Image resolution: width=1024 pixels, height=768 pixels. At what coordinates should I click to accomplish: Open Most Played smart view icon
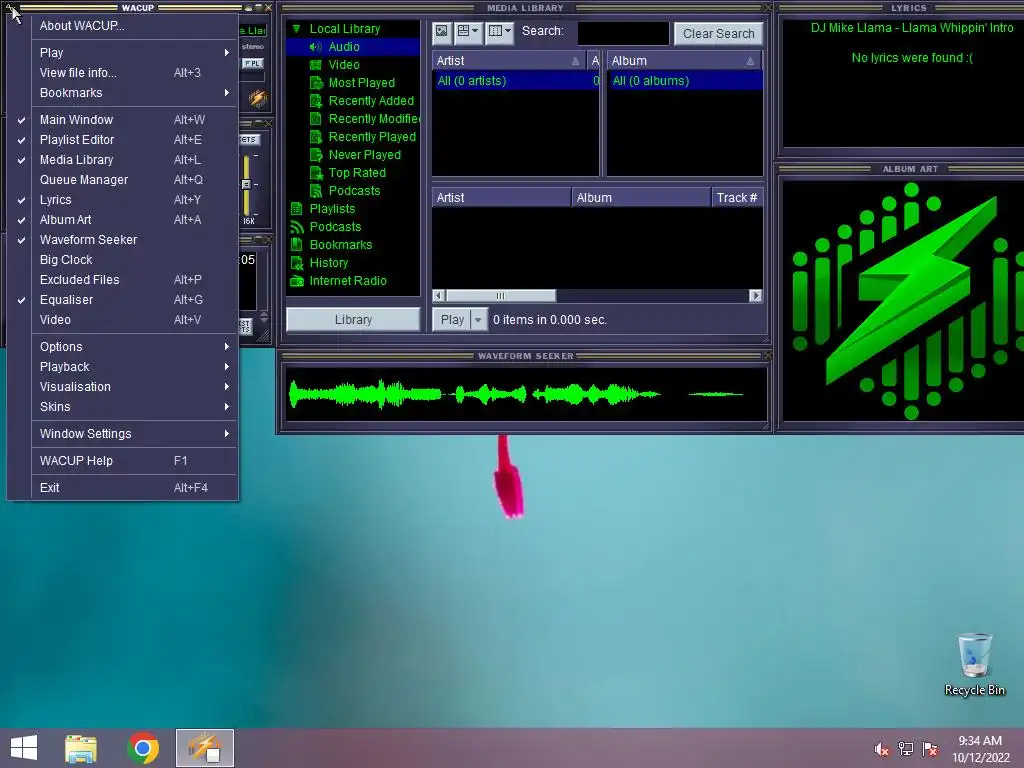click(x=316, y=83)
